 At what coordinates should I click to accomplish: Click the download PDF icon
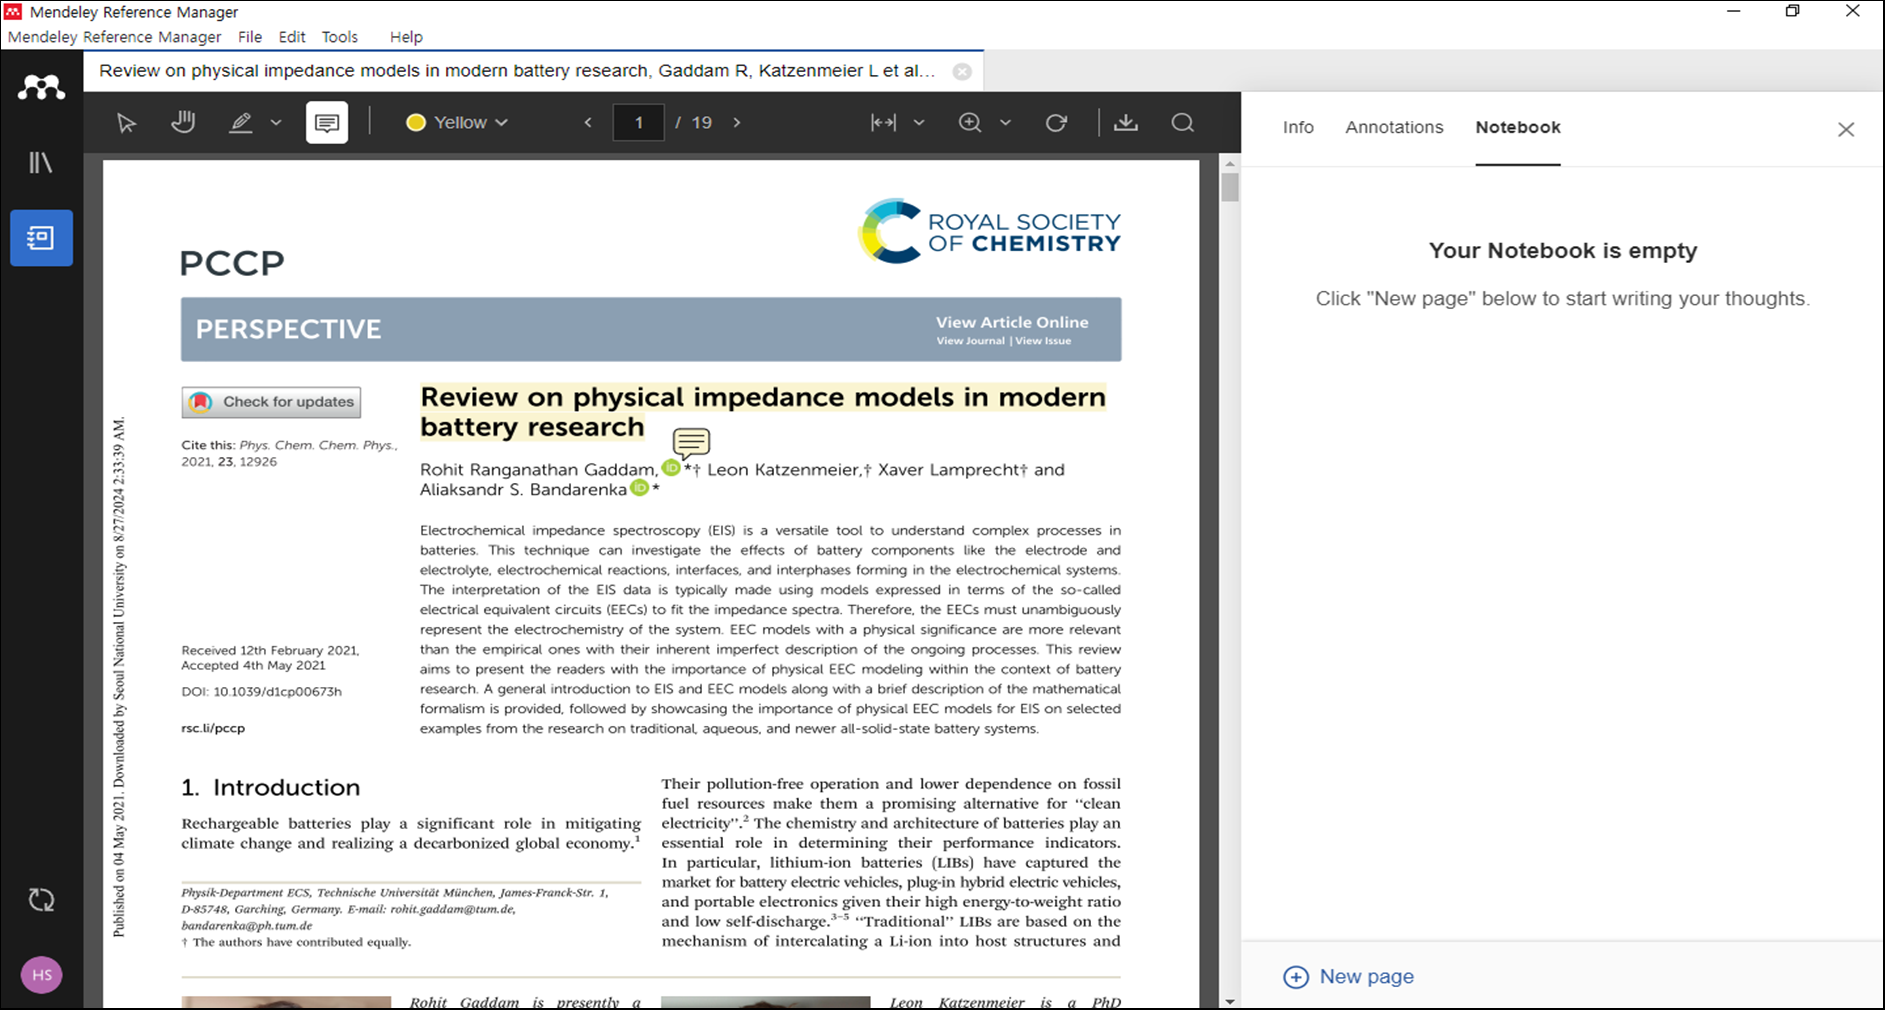point(1126,122)
